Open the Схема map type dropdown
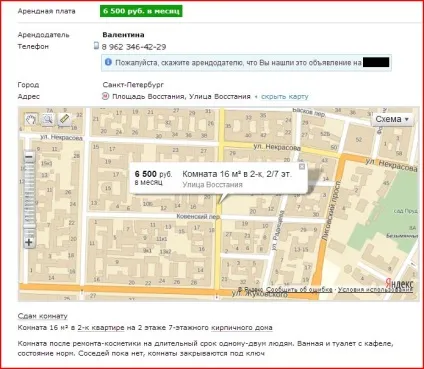Screen dimensions: 424x369 pyautogui.click(x=392, y=119)
